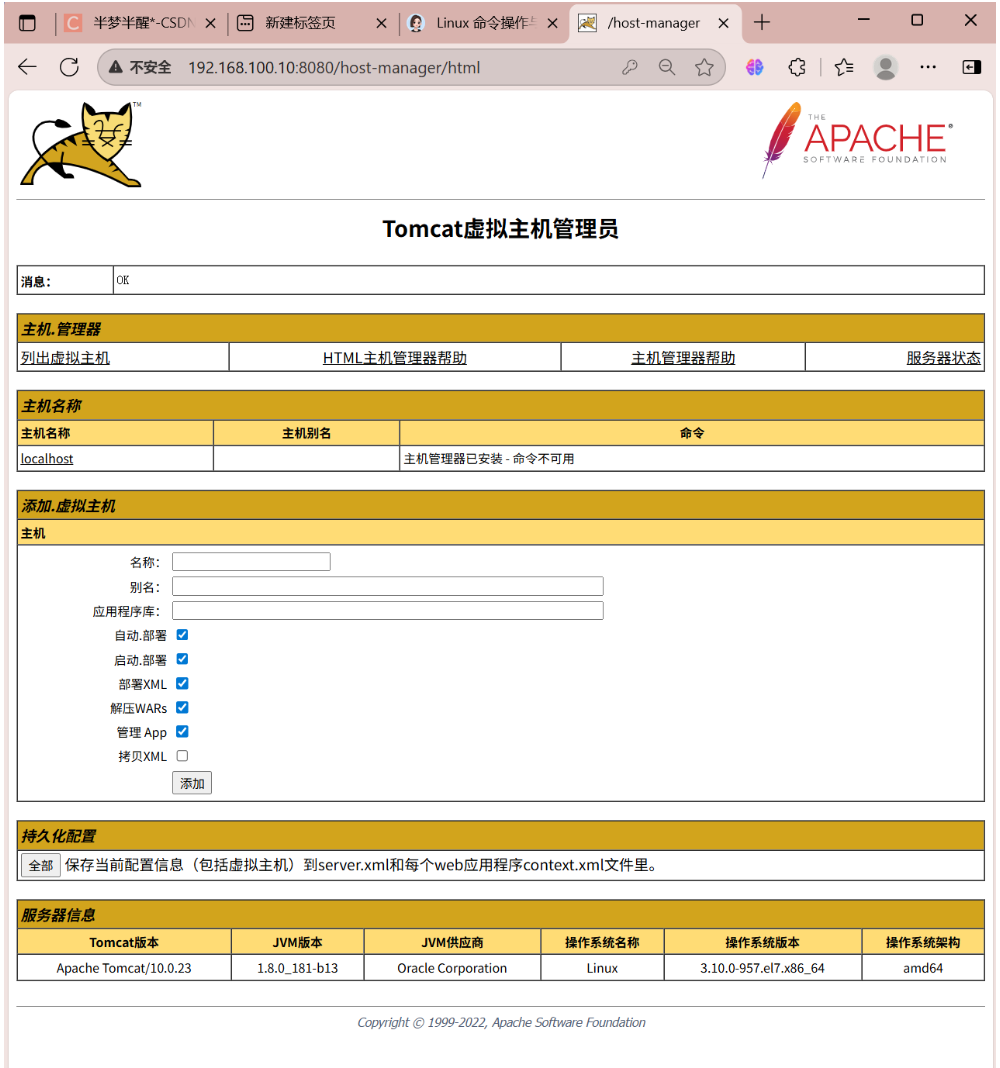The height and width of the screenshot is (1068, 1000).
Task: Add page to favorites with star icon
Action: (x=704, y=67)
